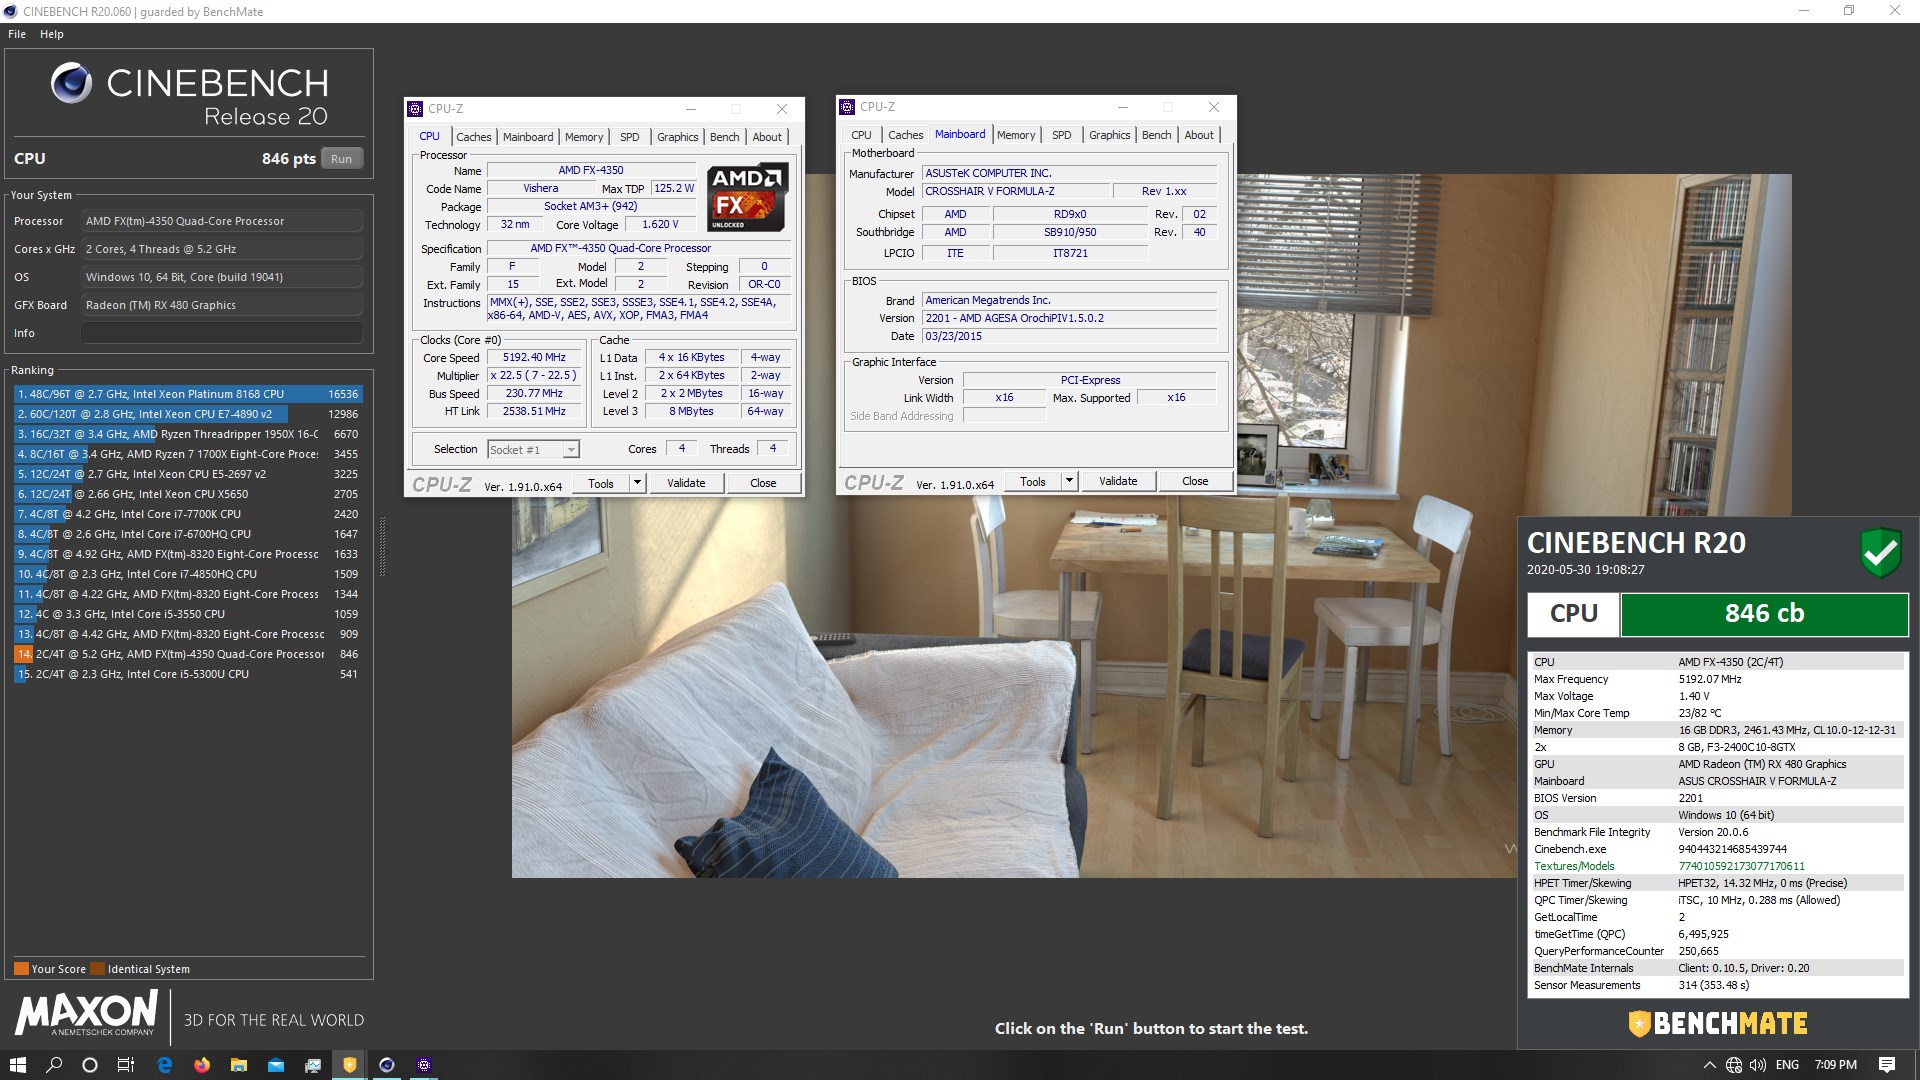Launch Microsoft Edge from the taskbar
Image resolution: width=1920 pixels, height=1080 pixels.
165,1065
